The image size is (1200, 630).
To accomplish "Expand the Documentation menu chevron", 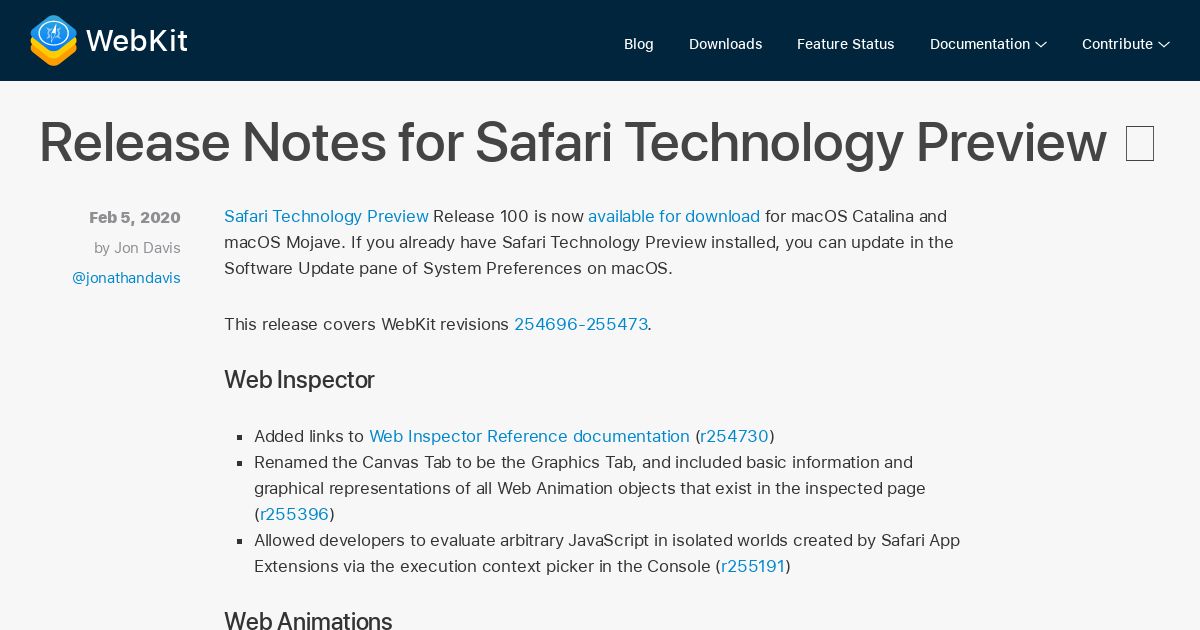I will pyautogui.click(x=1041, y=44).
